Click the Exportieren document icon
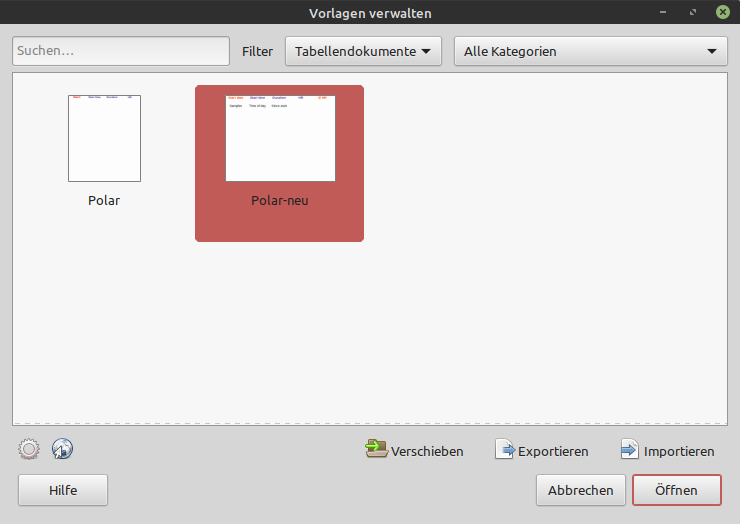 505,449
